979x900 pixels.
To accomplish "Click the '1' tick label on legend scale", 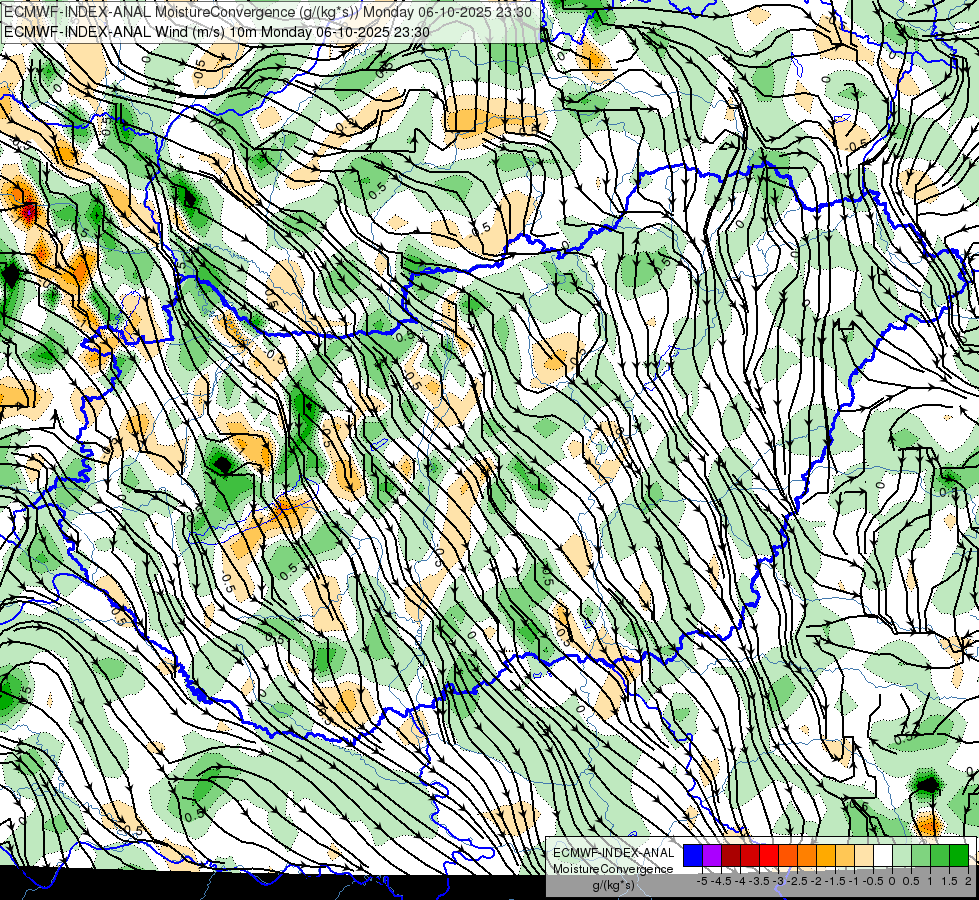I will pyautogui.click(x=929, y=881).
